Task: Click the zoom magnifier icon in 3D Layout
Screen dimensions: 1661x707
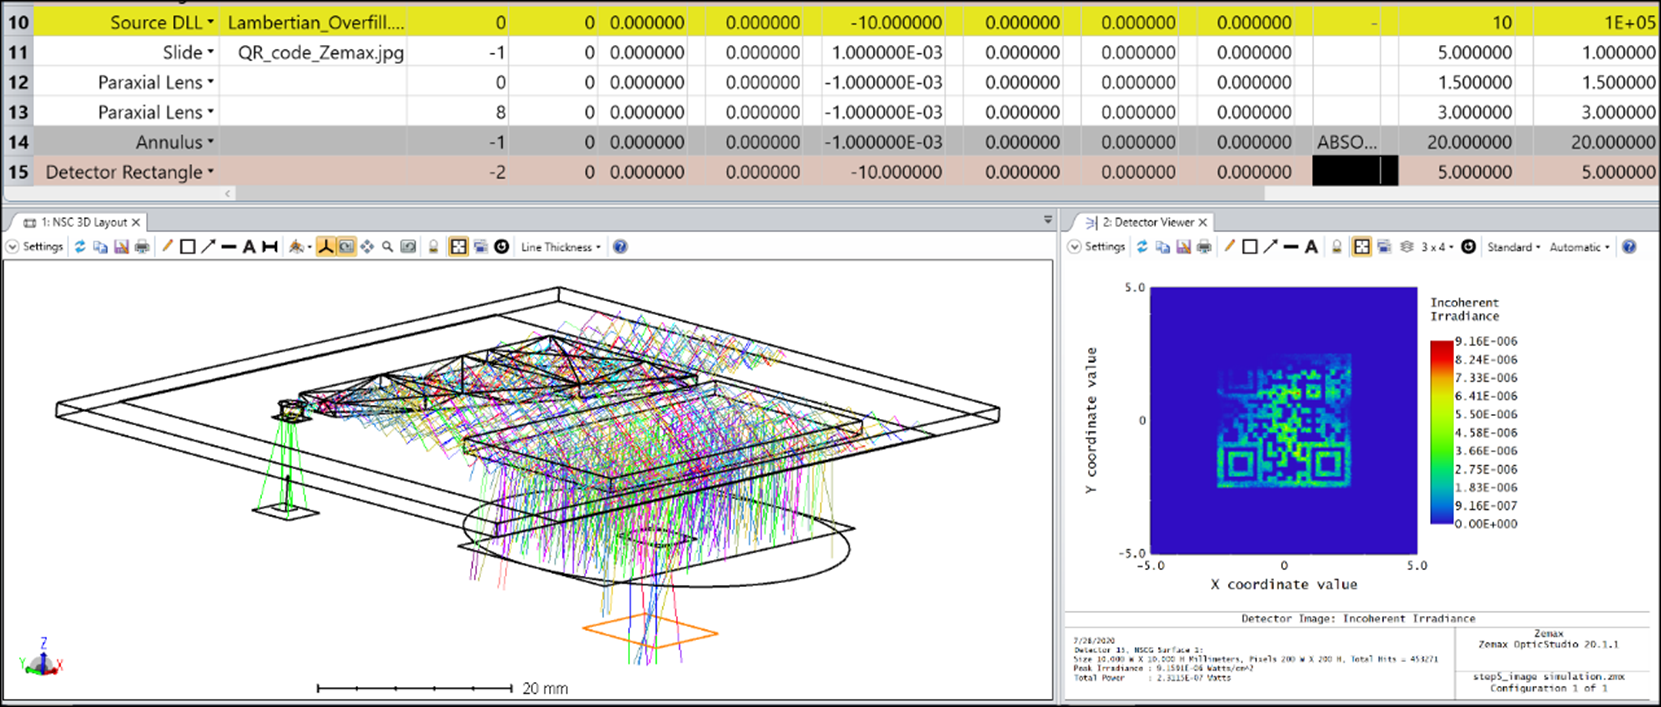Action: pyautogui.click(x=387, y=247)
